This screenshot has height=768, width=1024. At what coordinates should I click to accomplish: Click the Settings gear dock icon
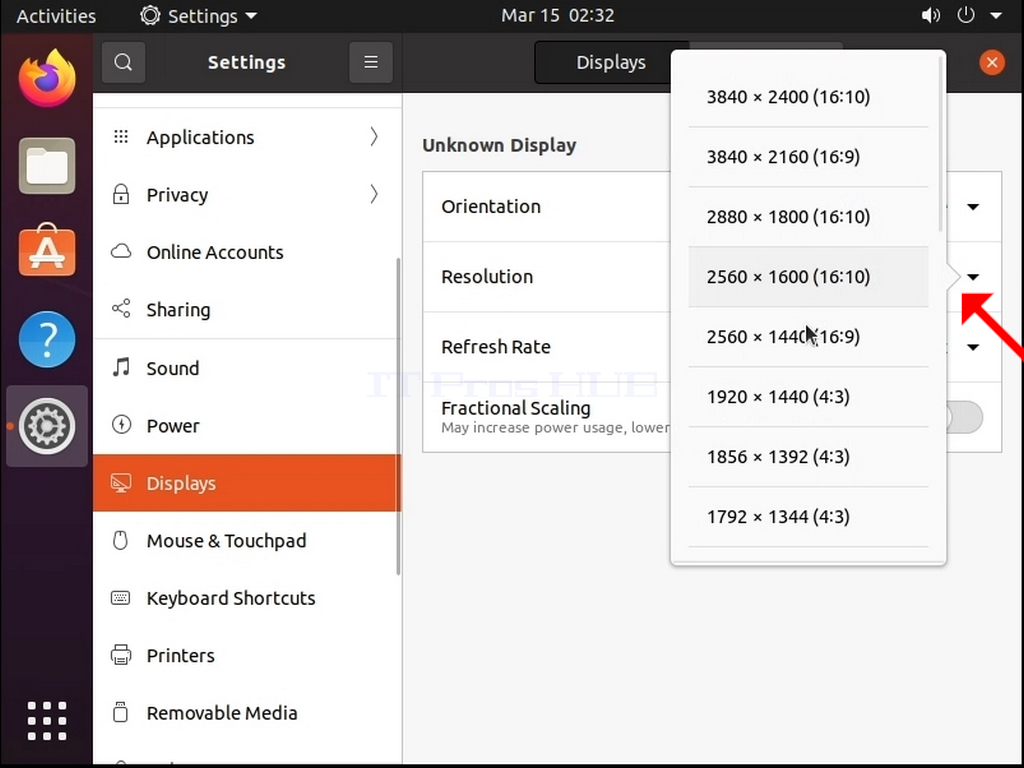[47, 426]
